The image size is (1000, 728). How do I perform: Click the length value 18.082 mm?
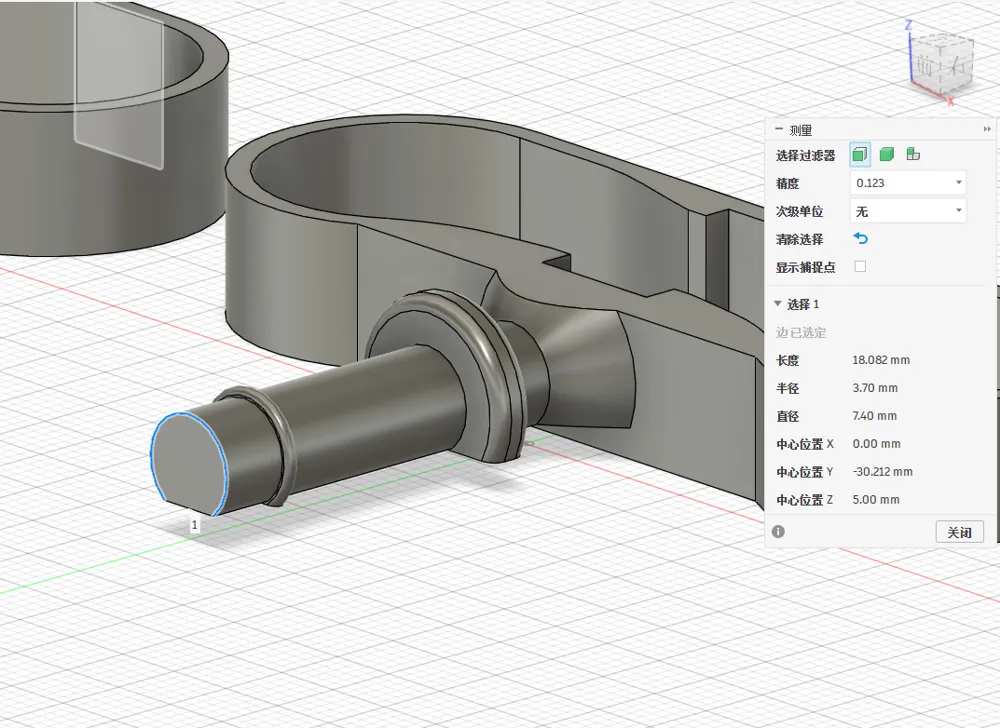881,360
